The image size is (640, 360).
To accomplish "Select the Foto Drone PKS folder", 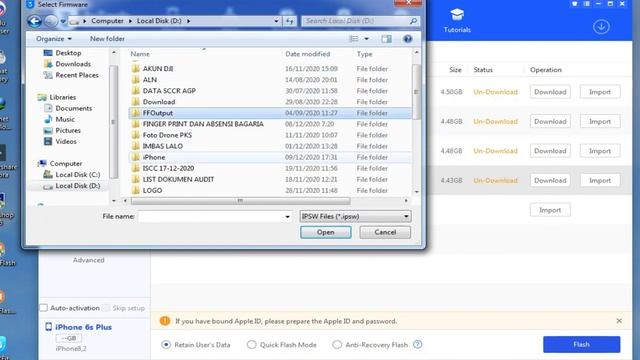I will tap(270, 135).
